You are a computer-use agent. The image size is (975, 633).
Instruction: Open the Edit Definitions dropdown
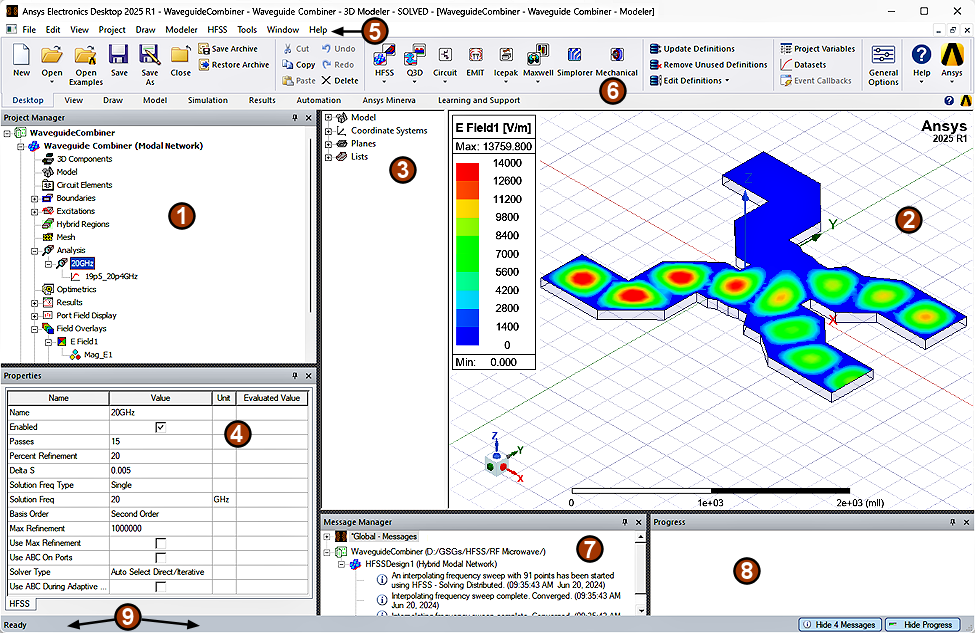(x=690, y=81)
